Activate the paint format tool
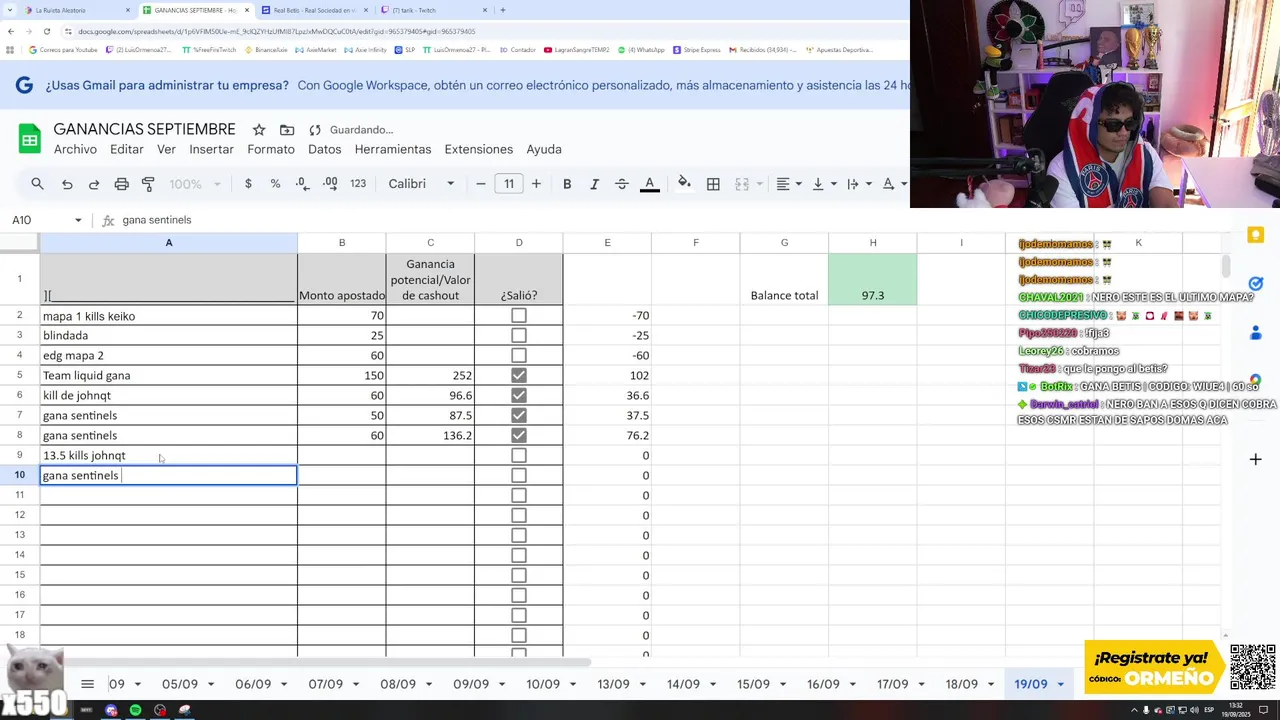The image size is (1280, 720). tap(148, 184)
